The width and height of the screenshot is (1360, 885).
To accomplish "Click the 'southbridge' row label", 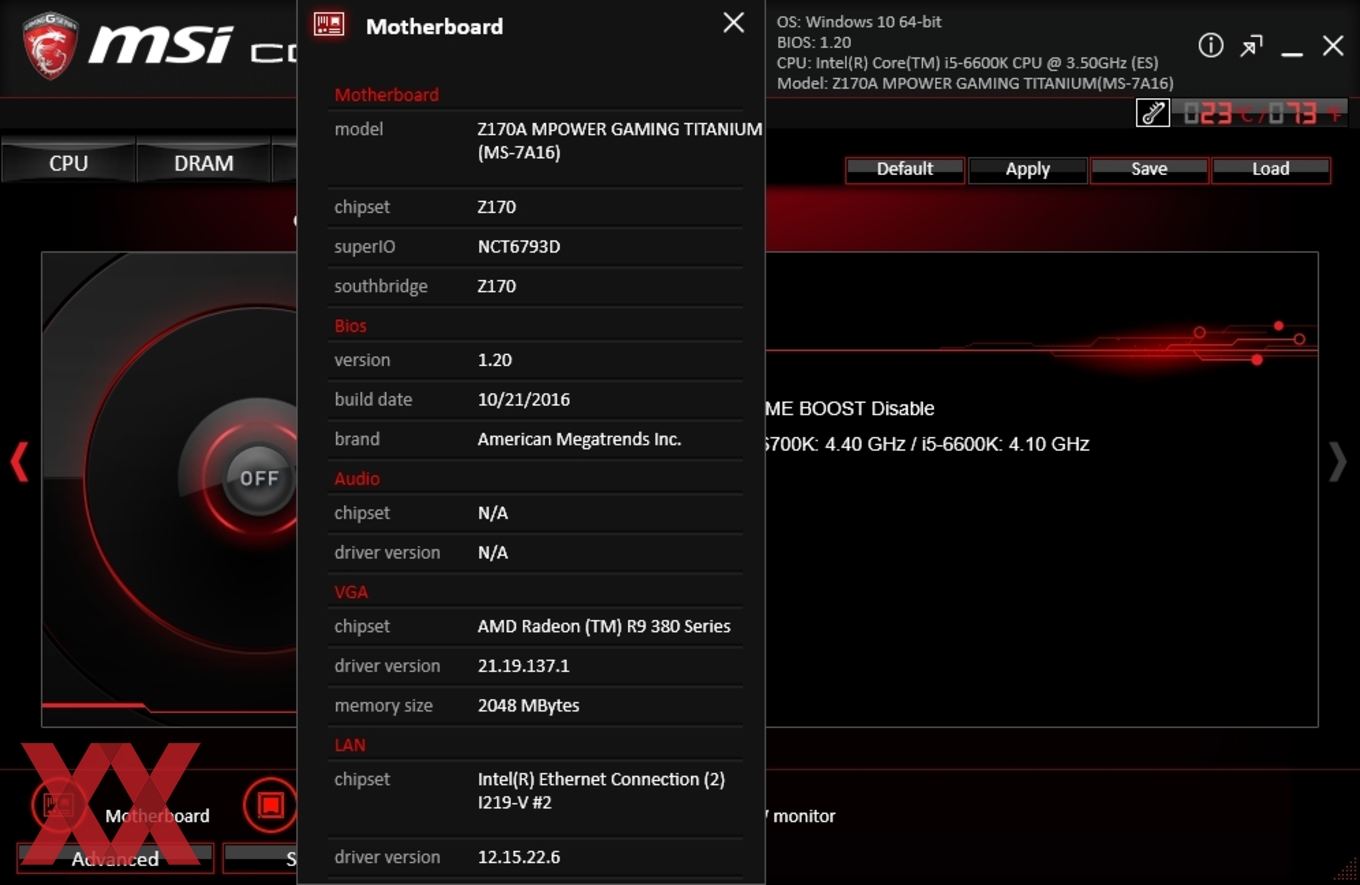I will [381, 286].
